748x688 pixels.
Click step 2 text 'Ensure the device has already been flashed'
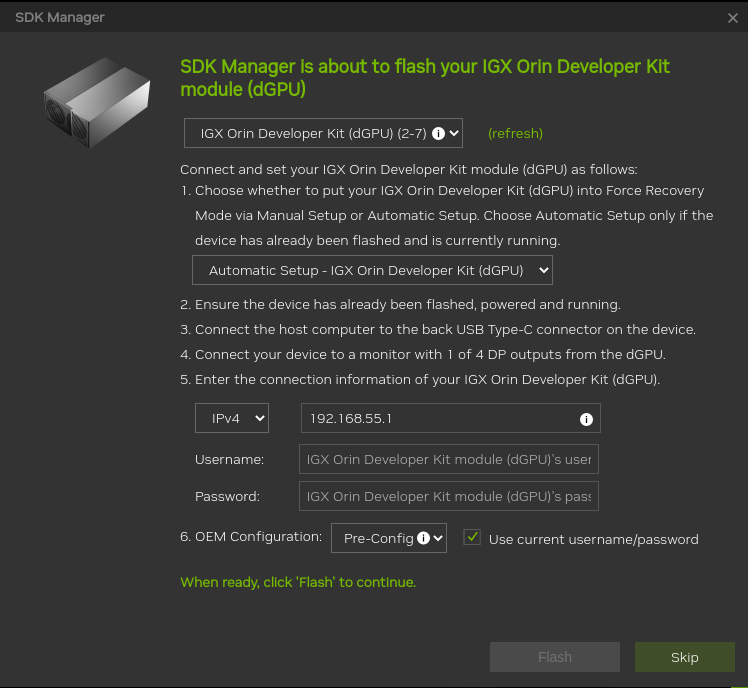pyautogui.click(x=400, y=304)
